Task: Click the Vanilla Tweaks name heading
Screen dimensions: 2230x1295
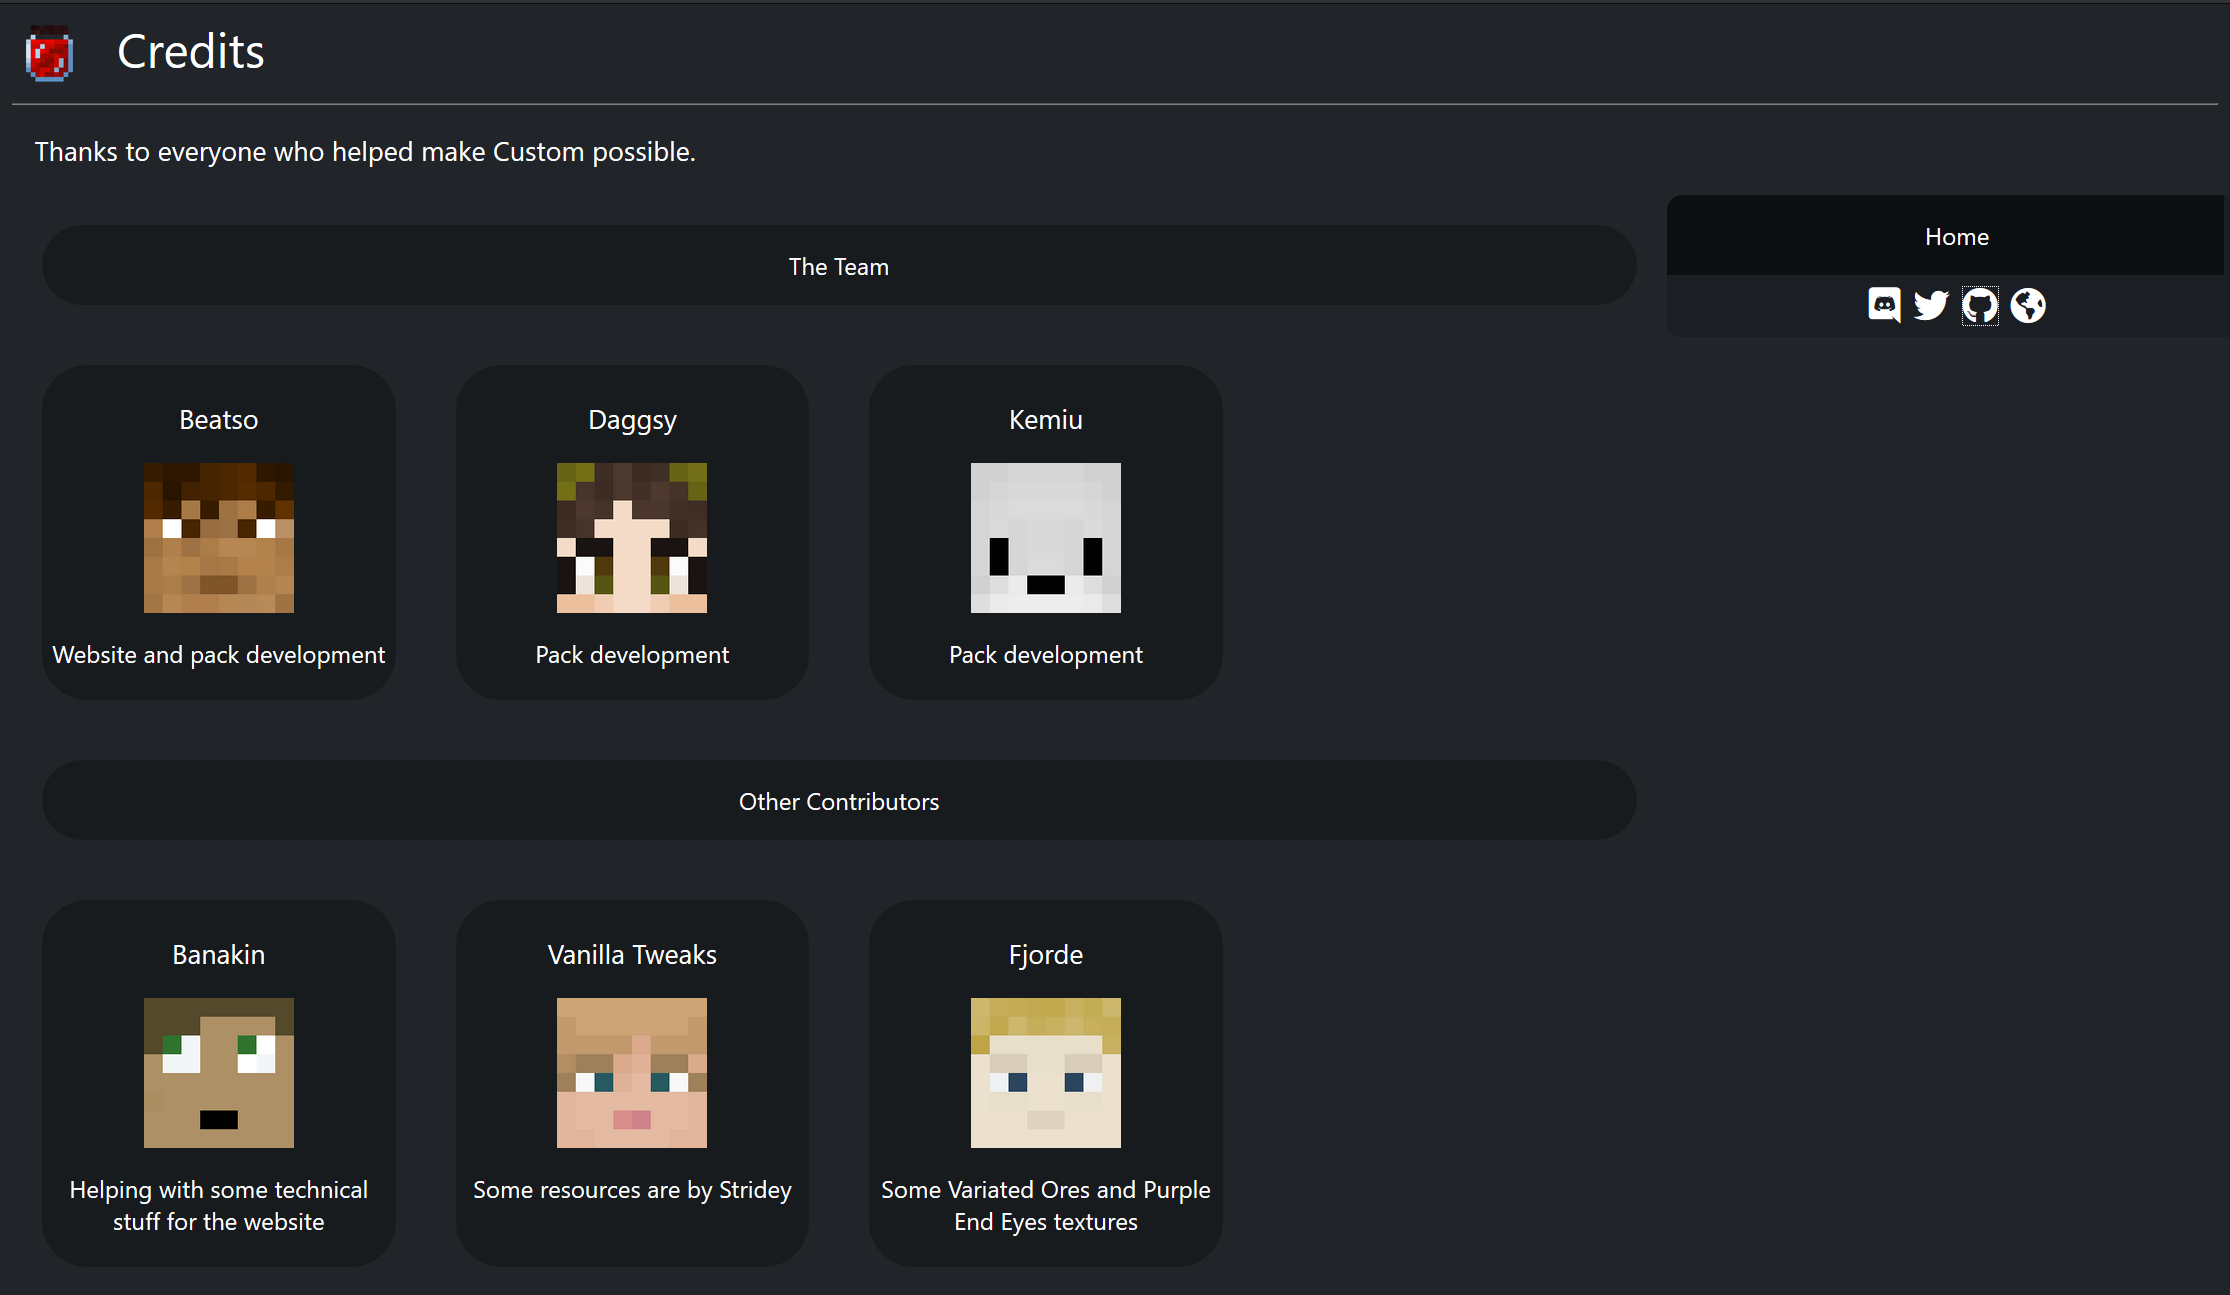Action: point(632,955)
